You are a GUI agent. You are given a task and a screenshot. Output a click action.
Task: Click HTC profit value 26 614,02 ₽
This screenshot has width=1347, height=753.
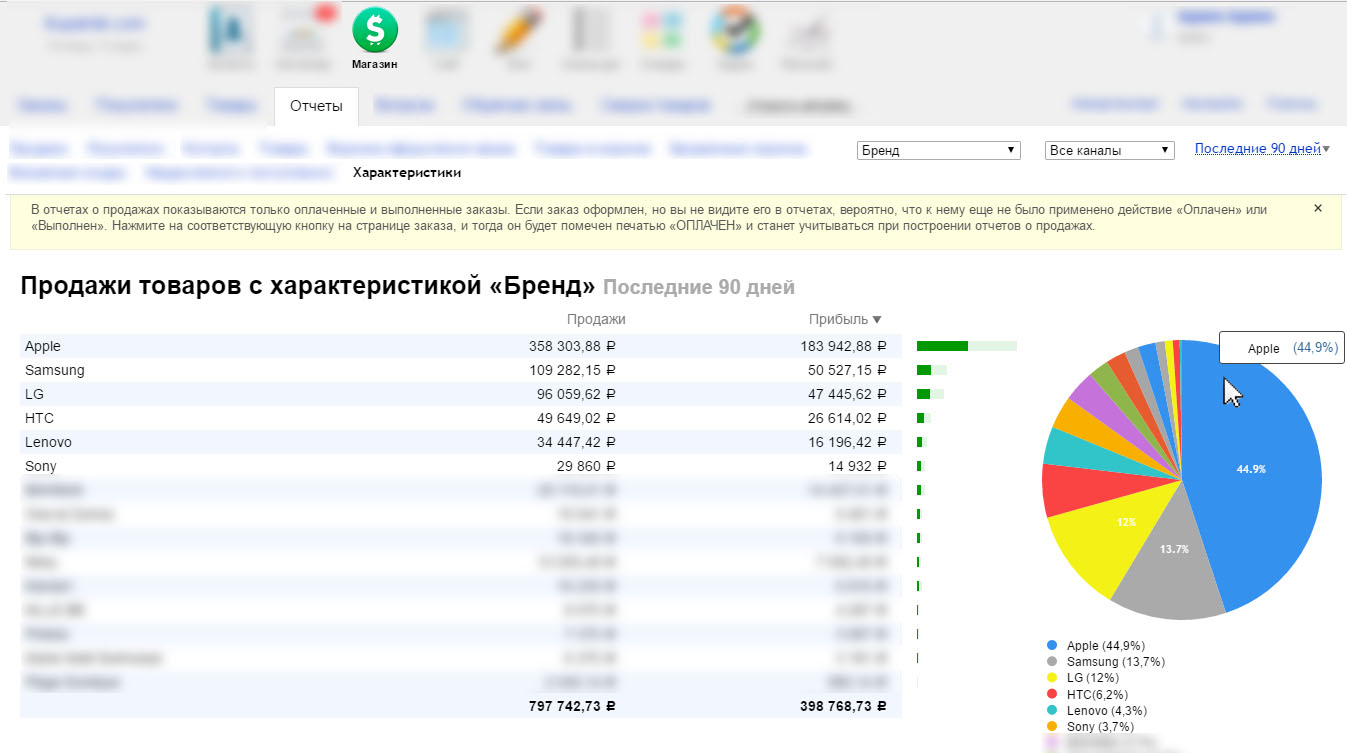(x=847, y=418)
